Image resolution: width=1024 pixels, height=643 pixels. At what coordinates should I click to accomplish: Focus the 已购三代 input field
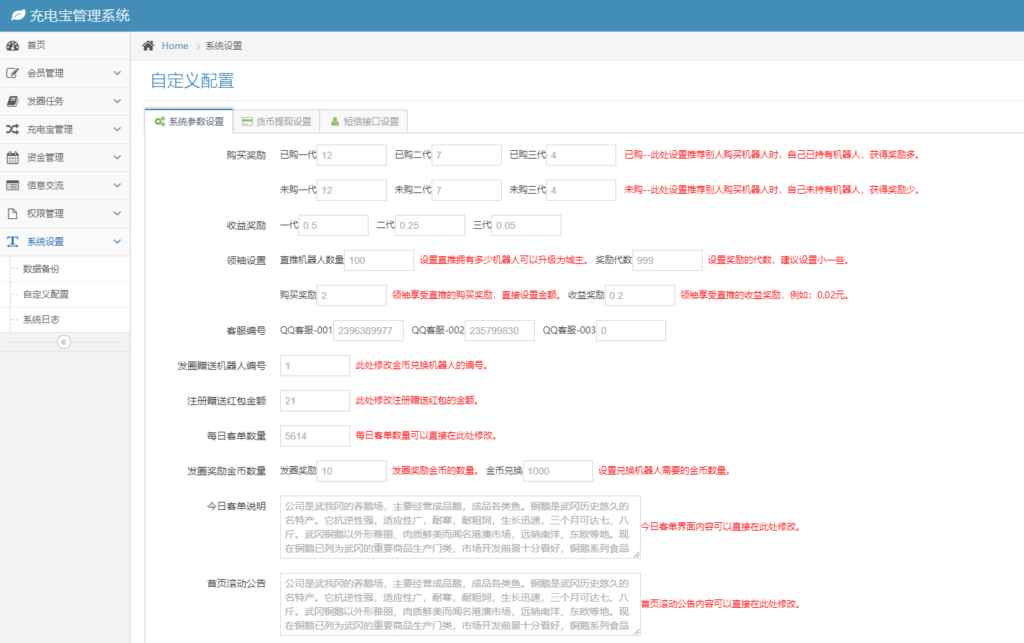[x=581, y=155]
